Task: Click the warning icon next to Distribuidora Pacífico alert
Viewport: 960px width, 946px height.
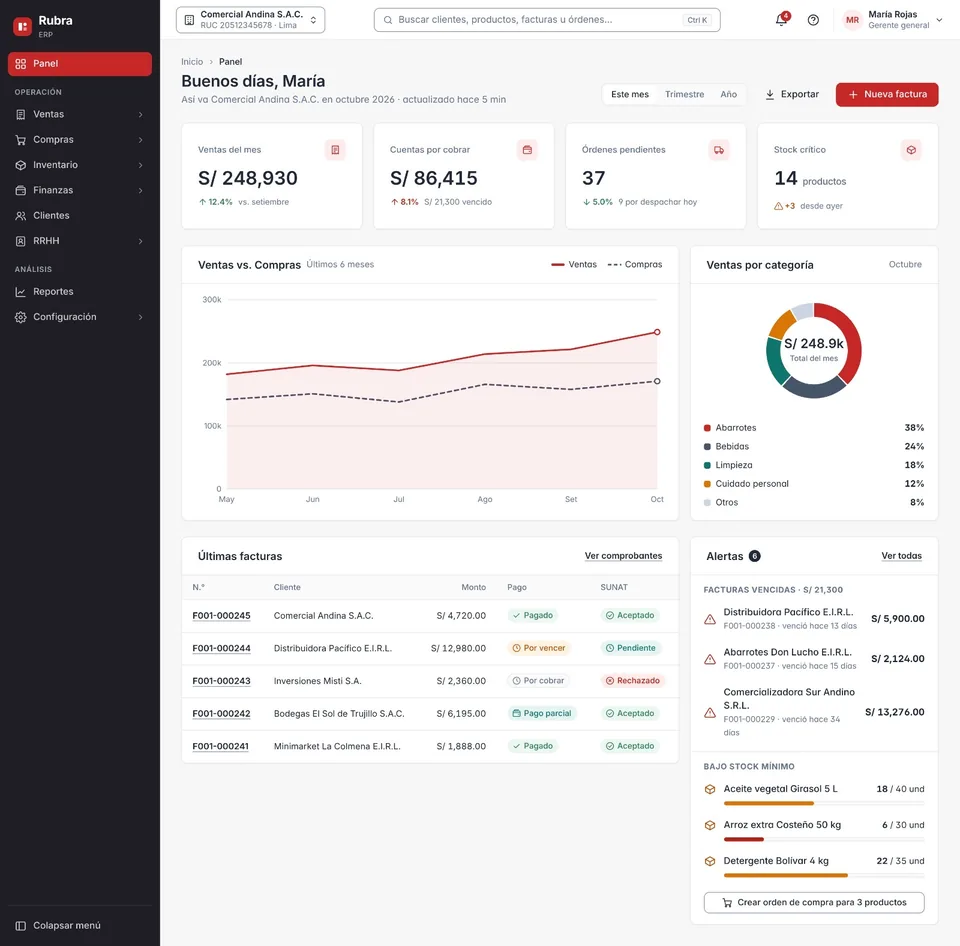Action: (x=710, y=619)
